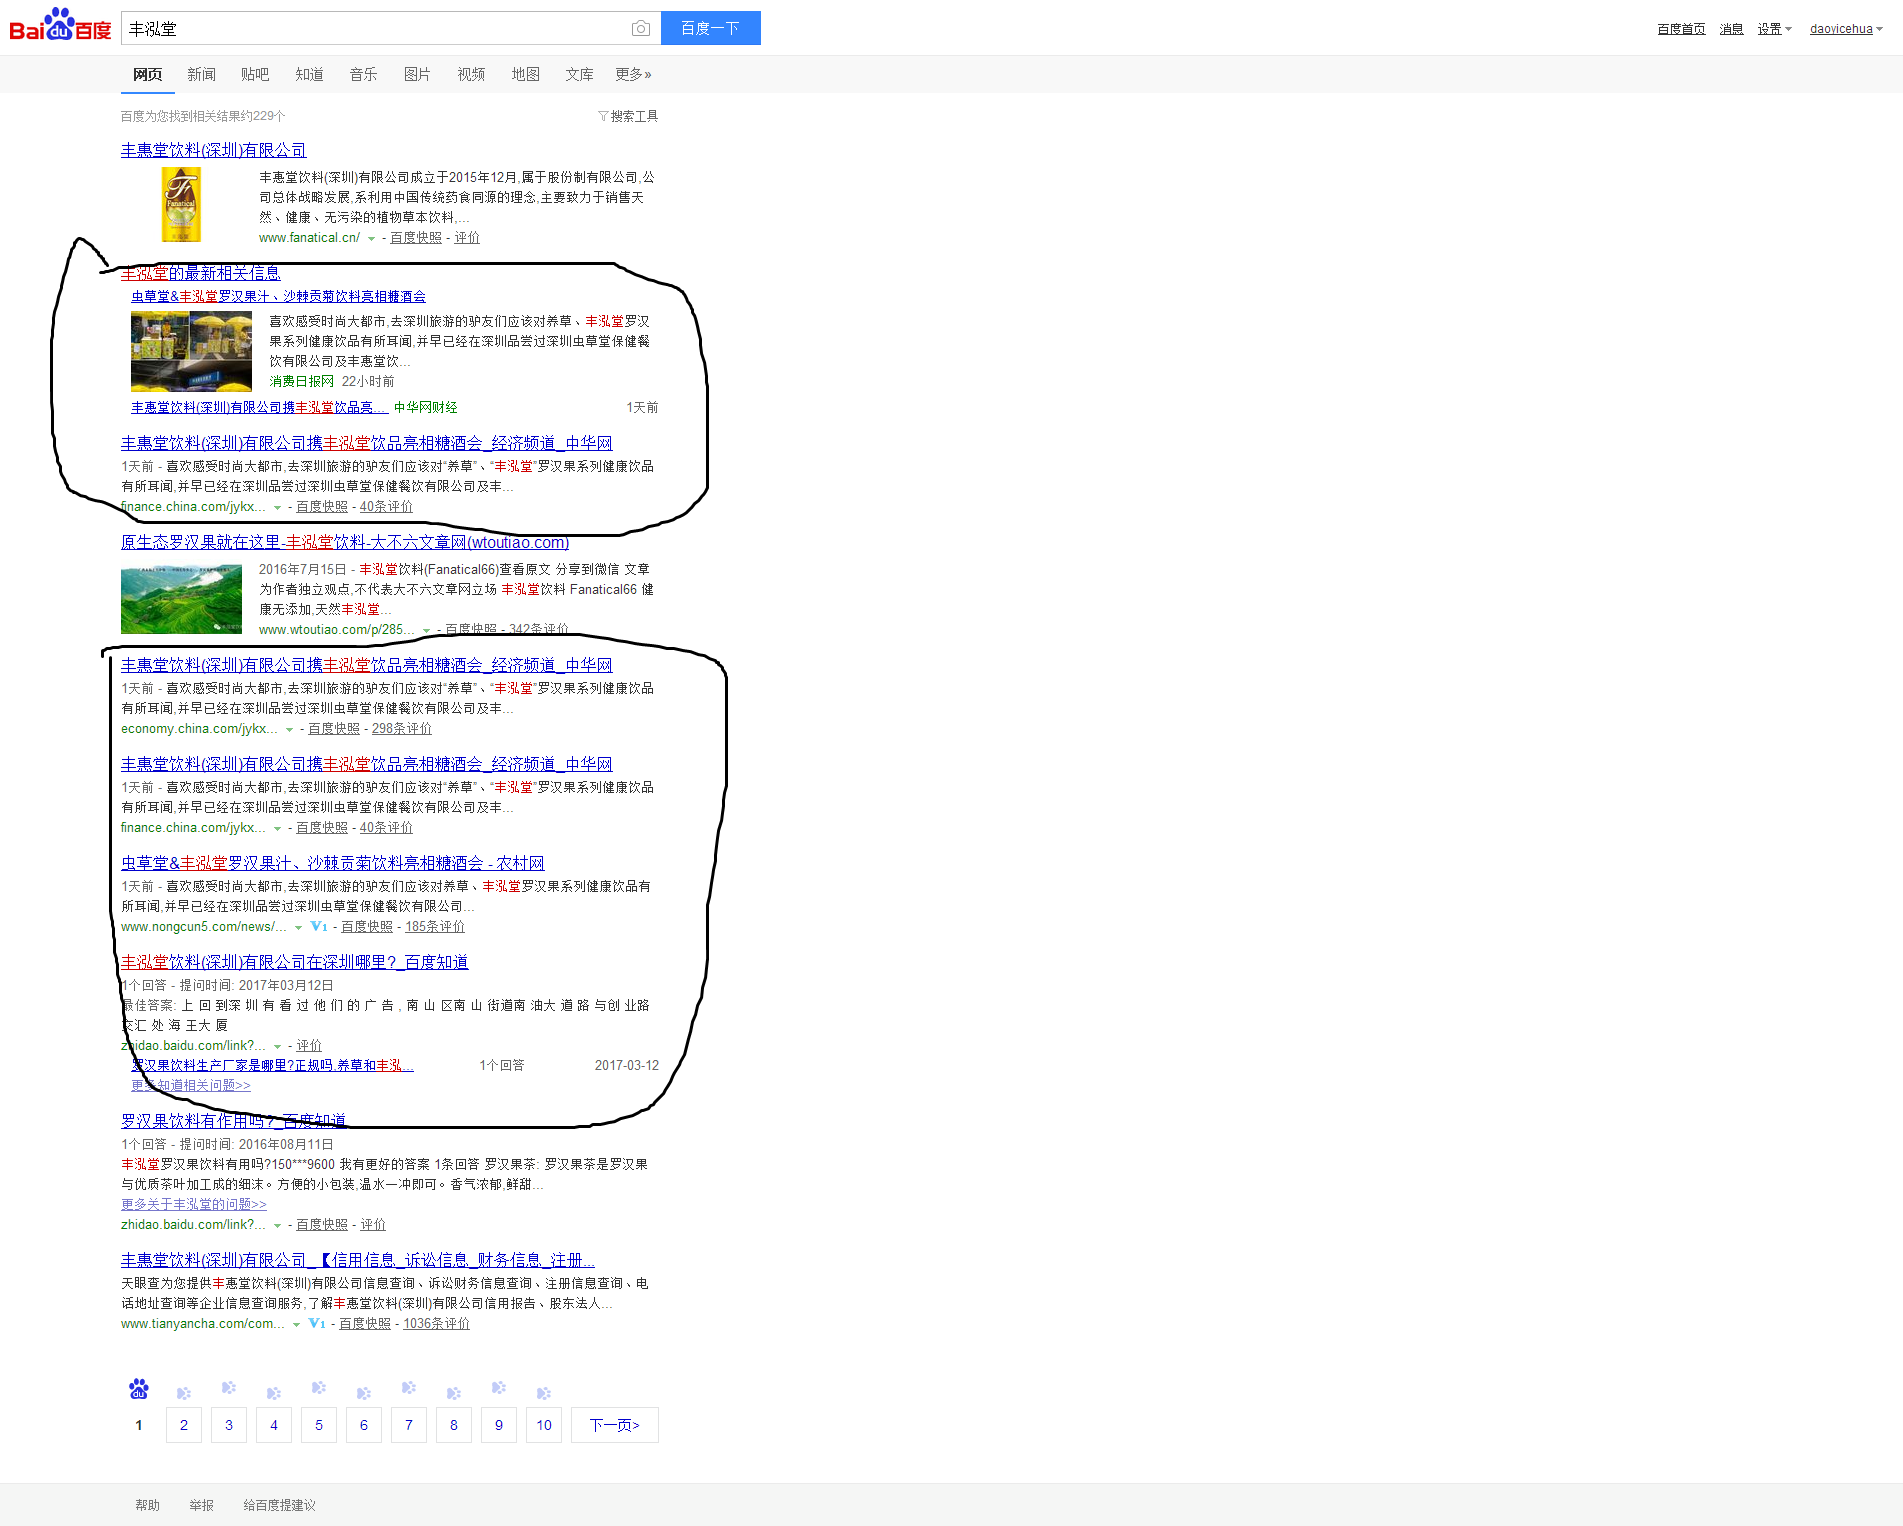The image size is (1903, 1526).
Task: Switch to the 图片 tab
Action: [417, 74]
